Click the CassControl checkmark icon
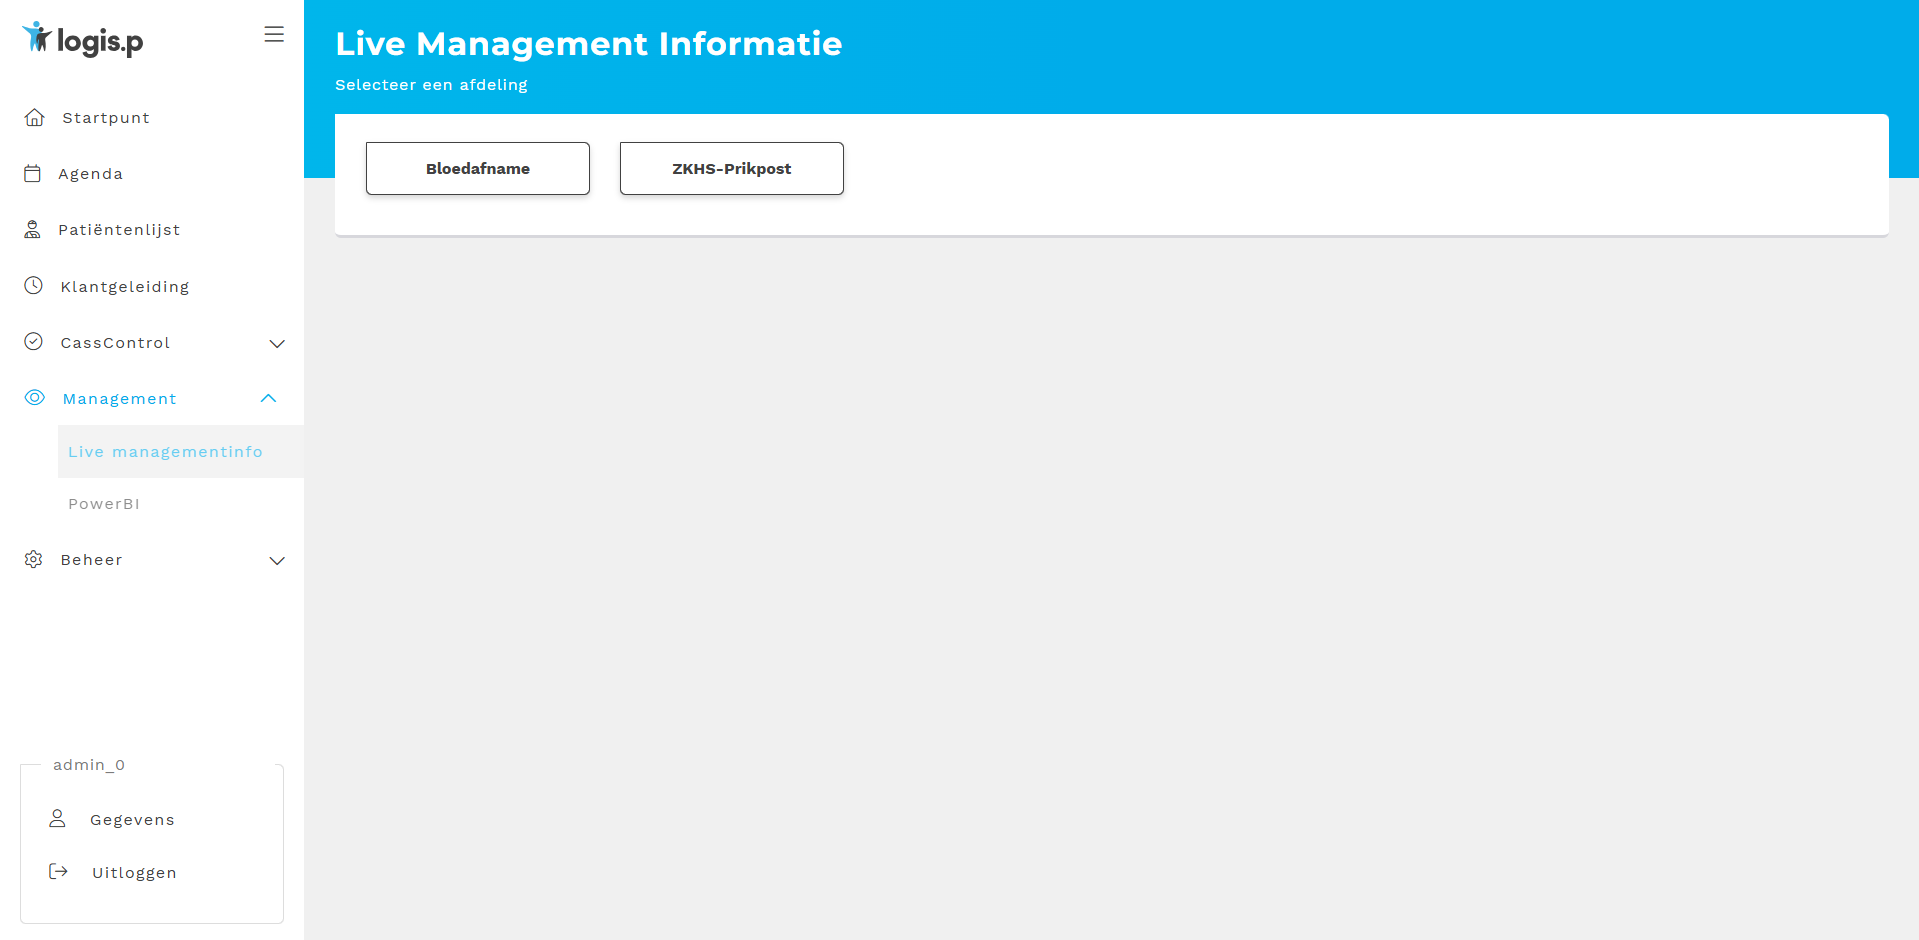1919x940 pixels. (x=35, y=341)
